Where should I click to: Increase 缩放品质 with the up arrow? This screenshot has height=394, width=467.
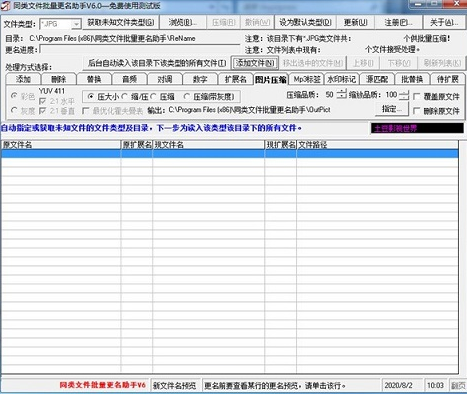[404, 92]
